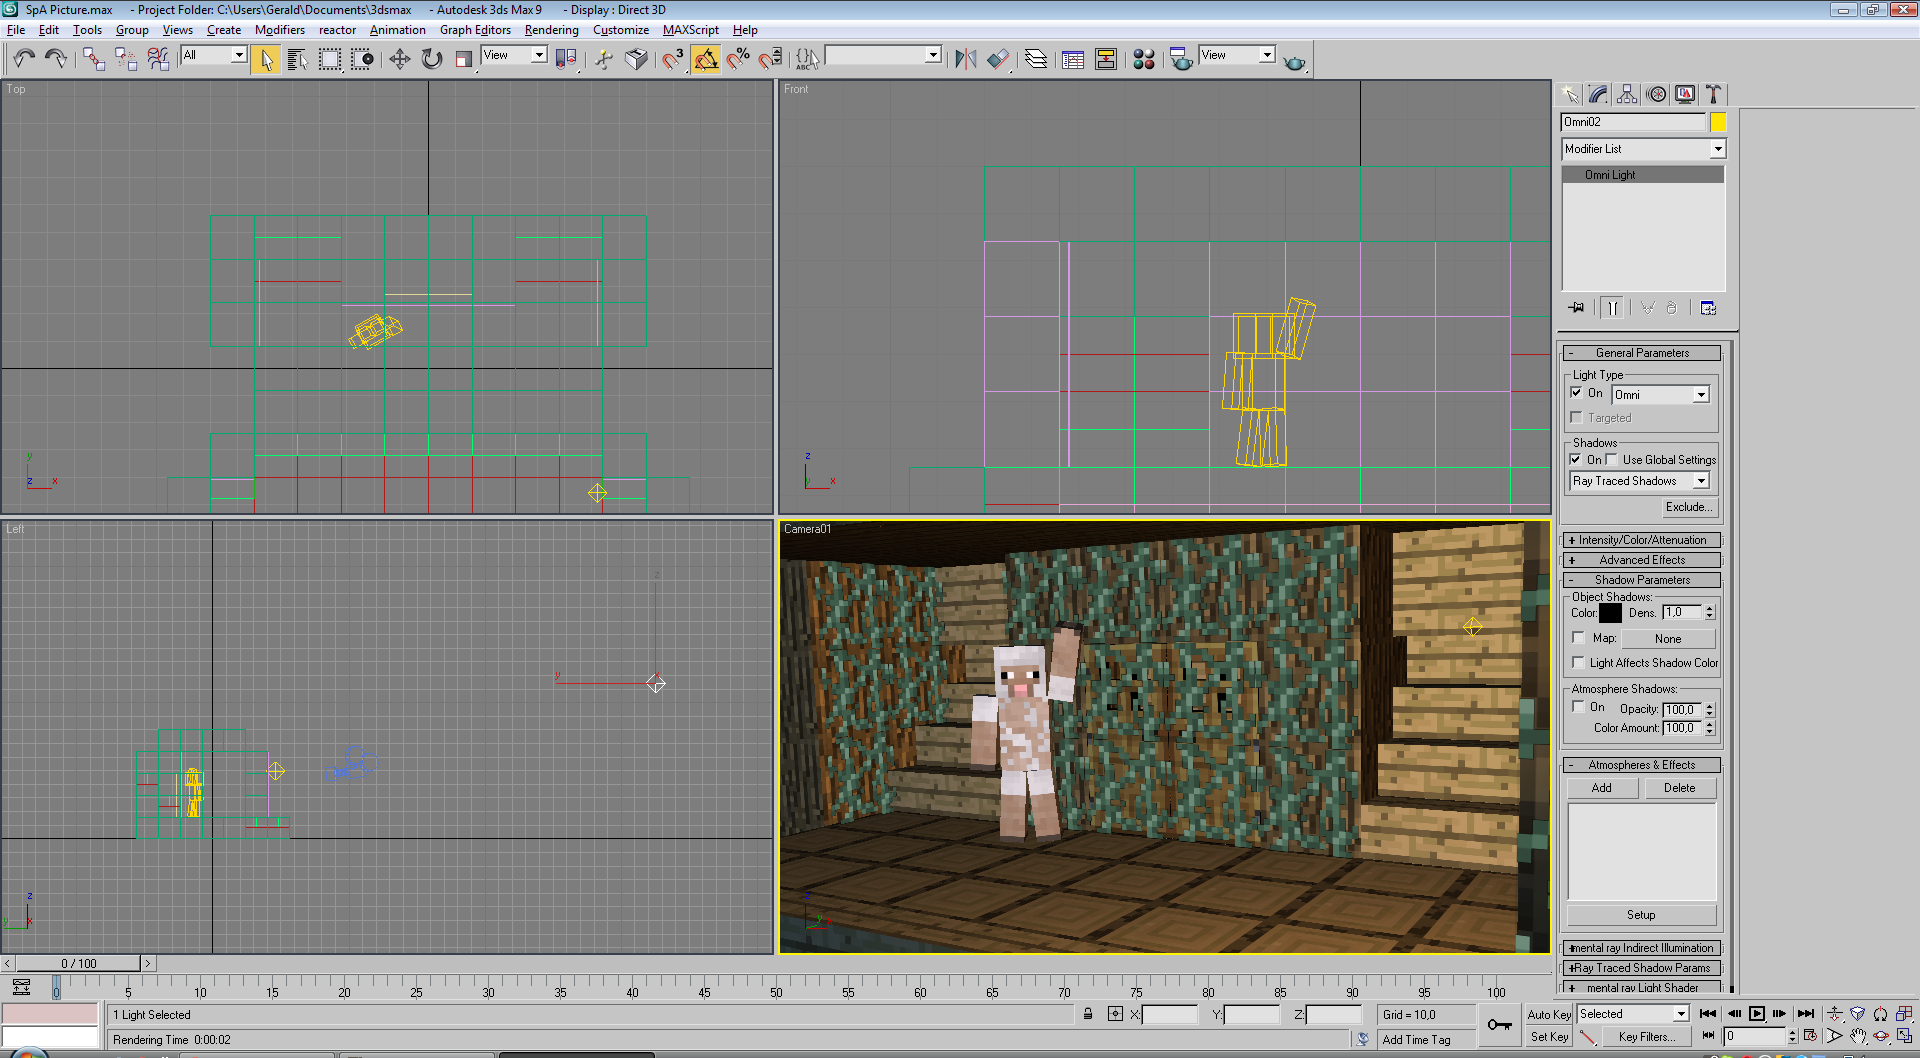Open the Rendering menu
The height and width of the screenshot is (1058, 1920).
[551, 30]
